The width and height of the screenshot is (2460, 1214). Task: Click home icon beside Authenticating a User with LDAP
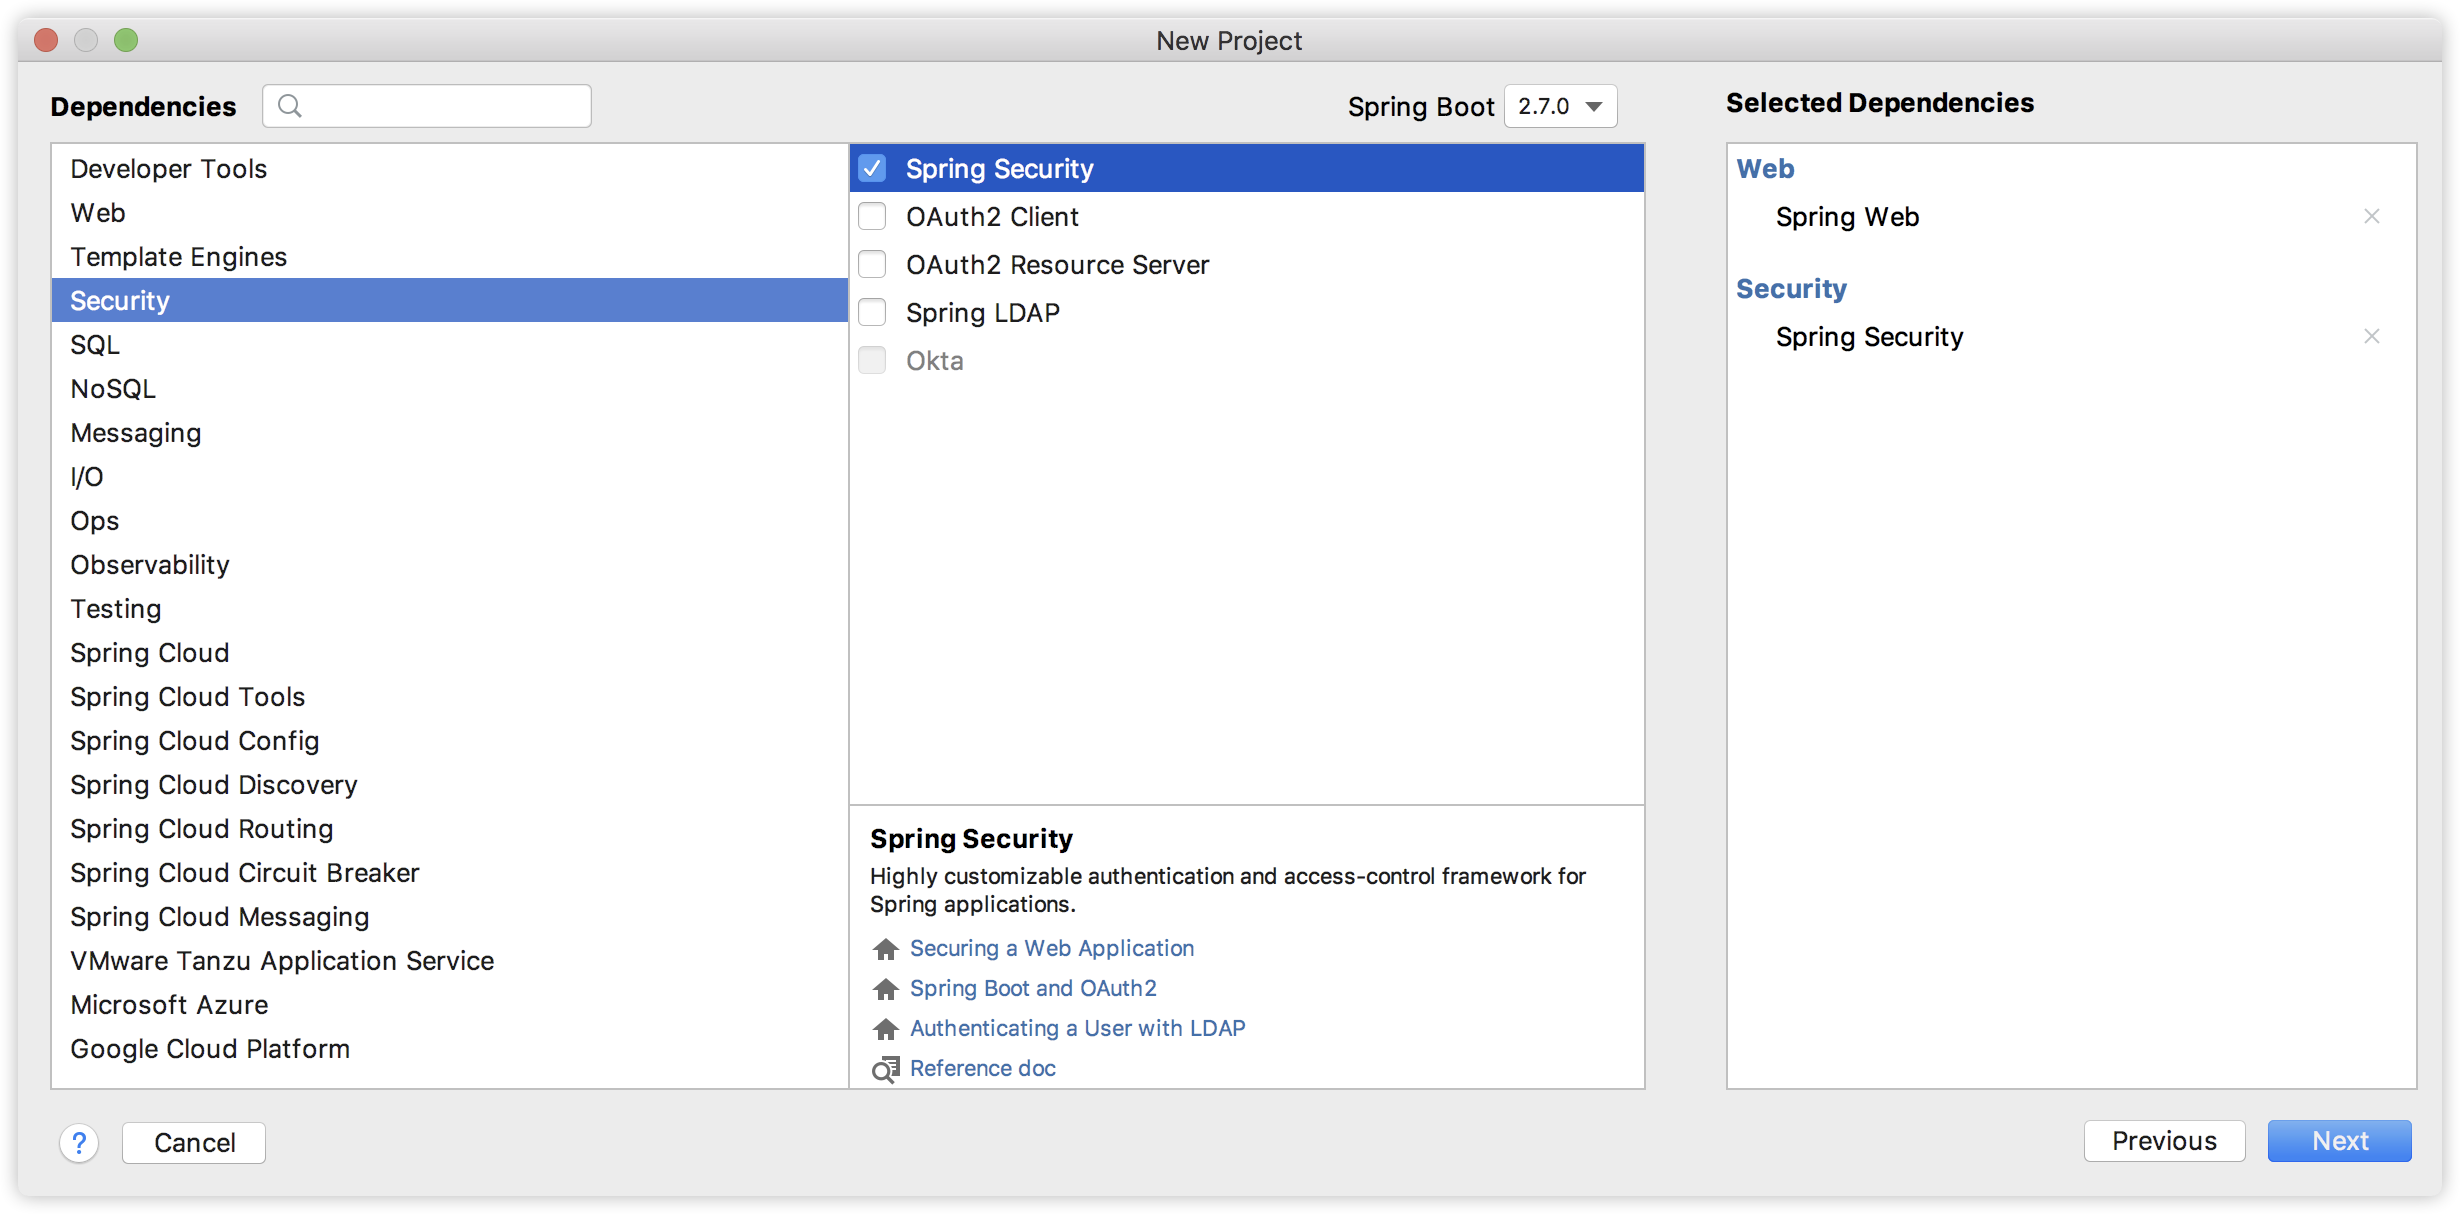(x=886, y=1029)
